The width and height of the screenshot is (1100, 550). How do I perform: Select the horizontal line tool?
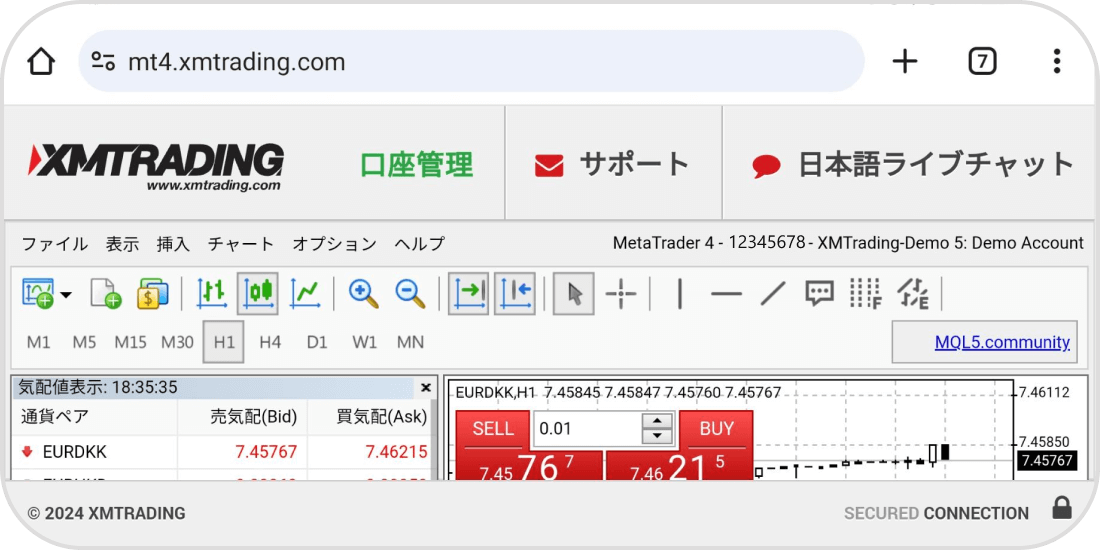[726, 293]
